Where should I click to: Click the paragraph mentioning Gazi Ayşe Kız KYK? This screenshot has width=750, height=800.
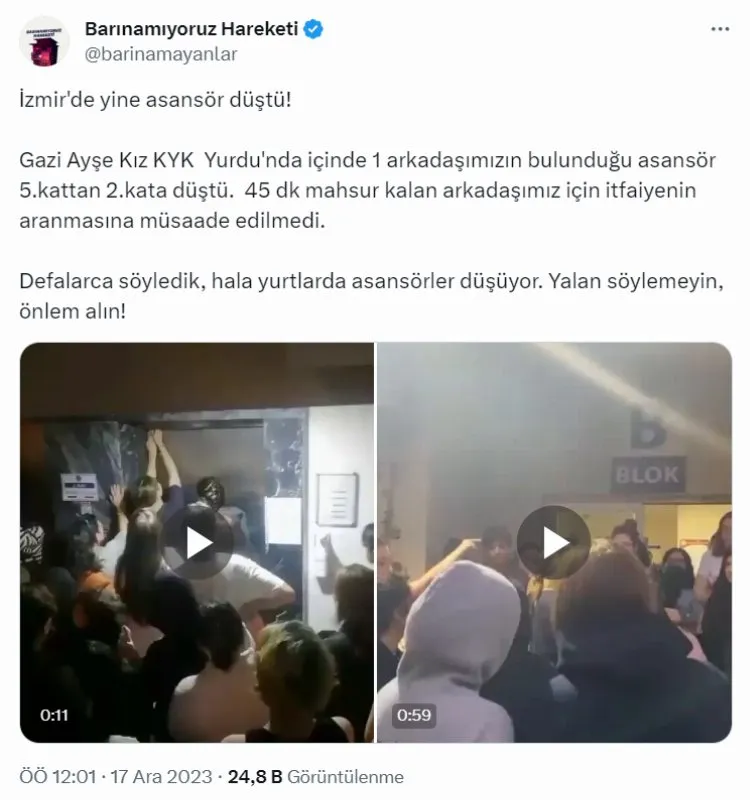367,190
